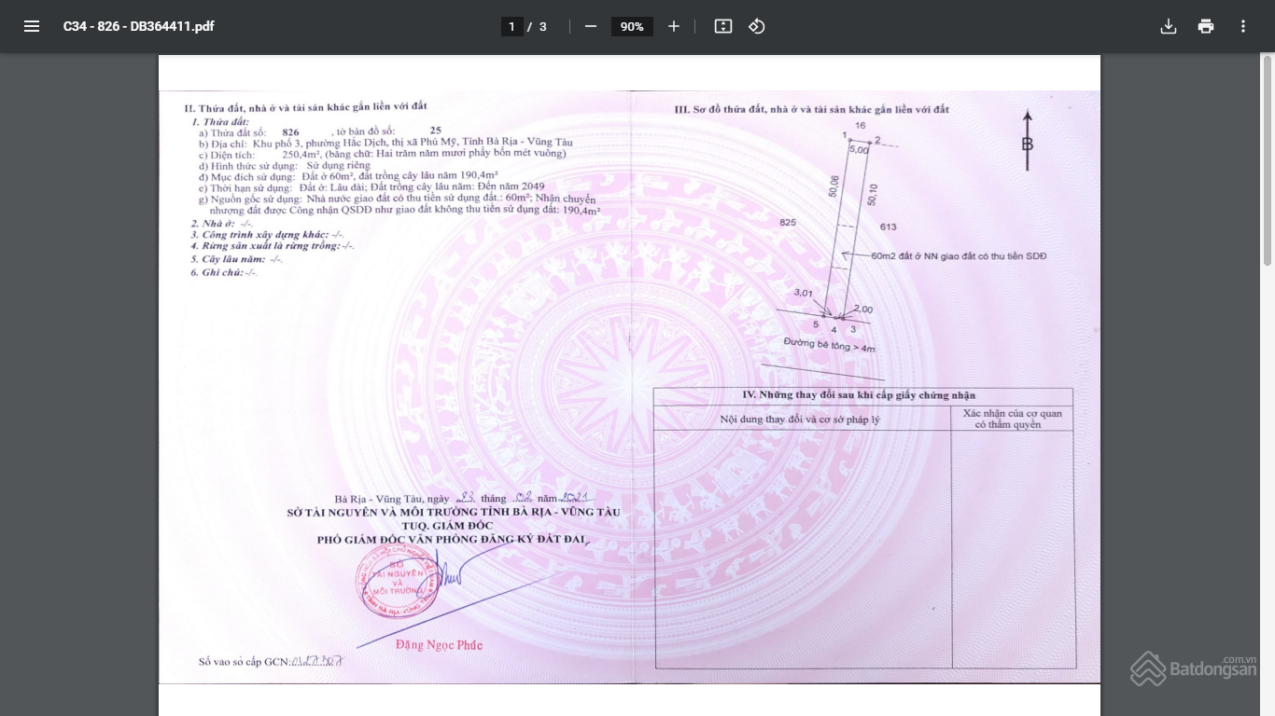Click the section IV table header
Screen dimensions: 1275x716
click(862, 396)
